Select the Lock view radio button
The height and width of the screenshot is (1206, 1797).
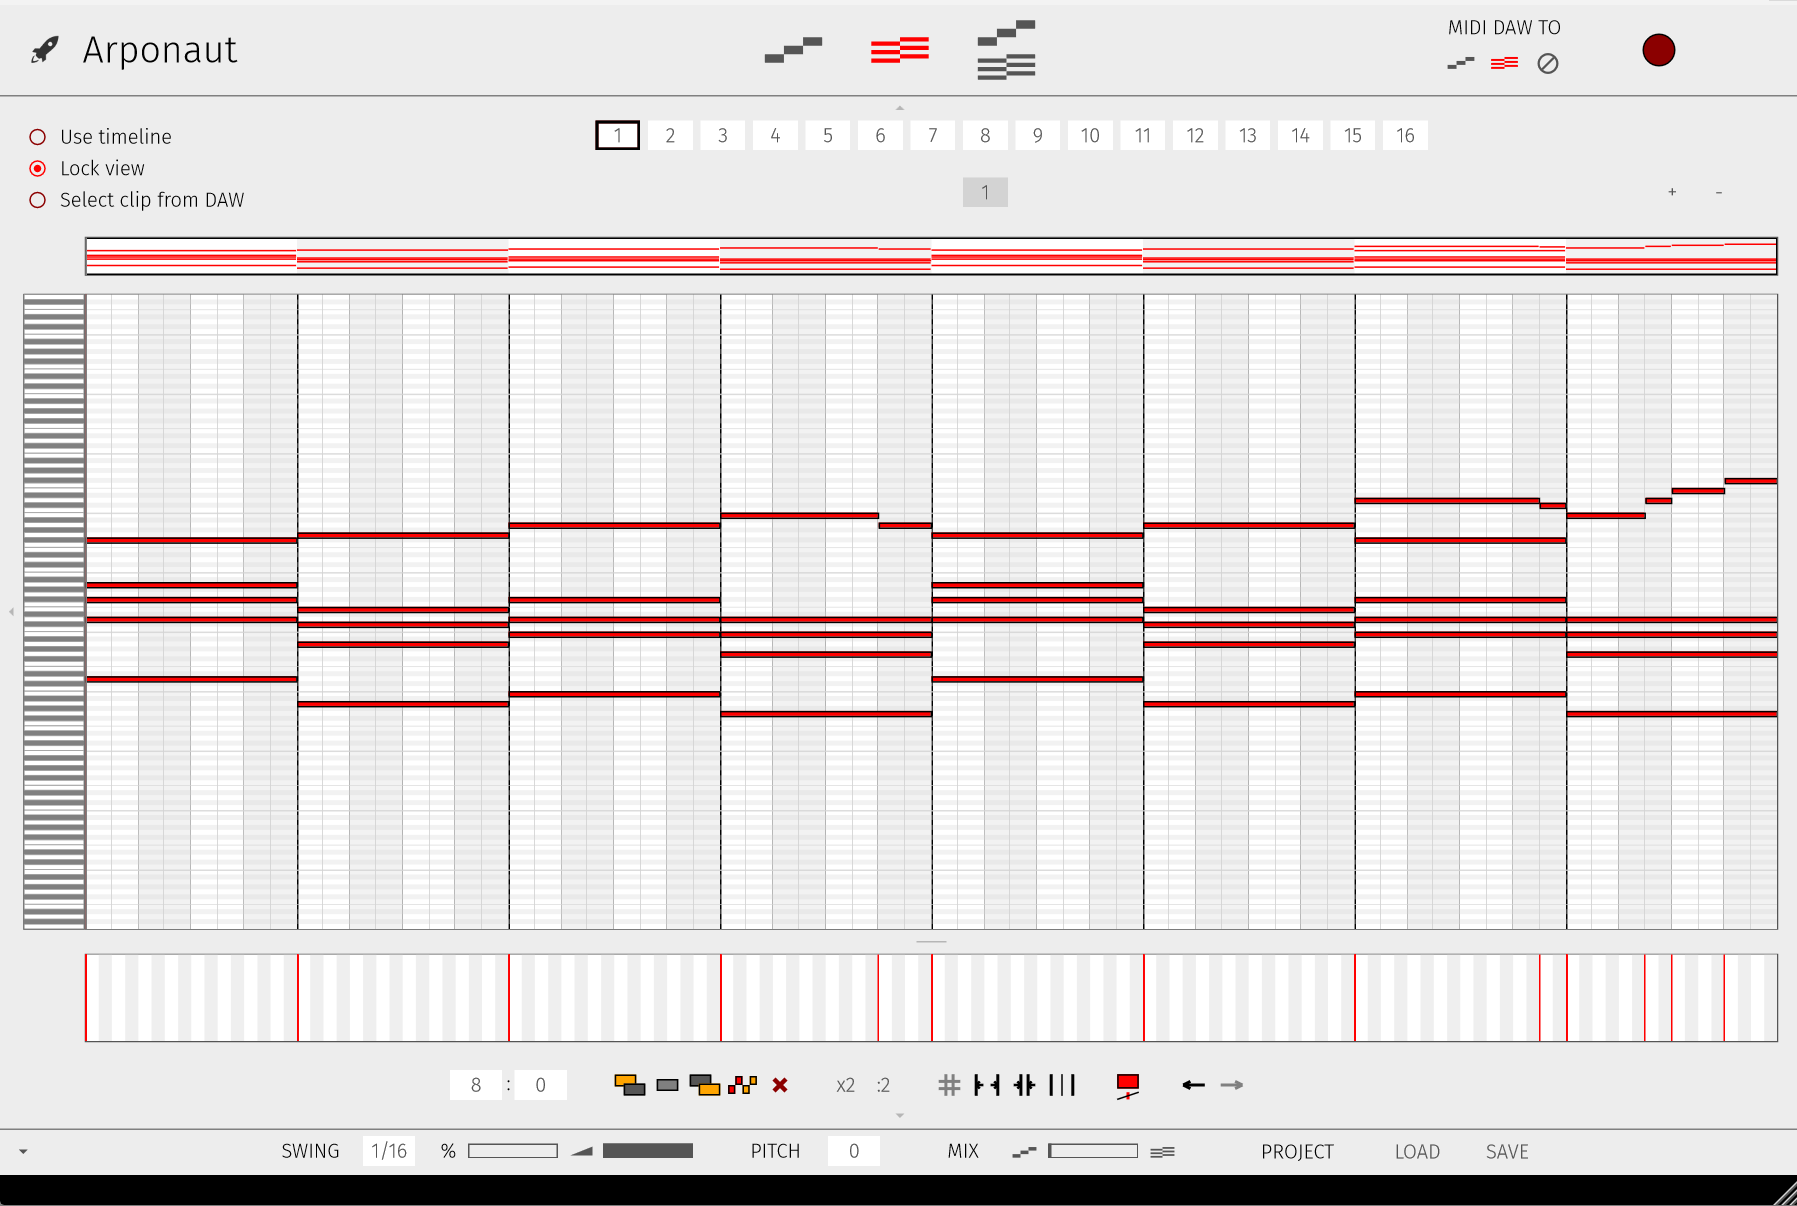pyautogui.click(x=38, y=168)
